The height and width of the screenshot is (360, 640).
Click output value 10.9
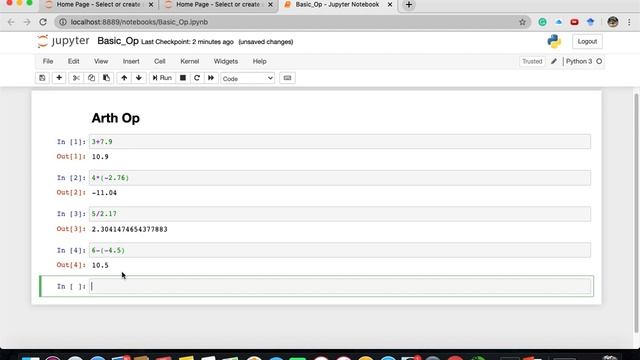tap(100, 157)
